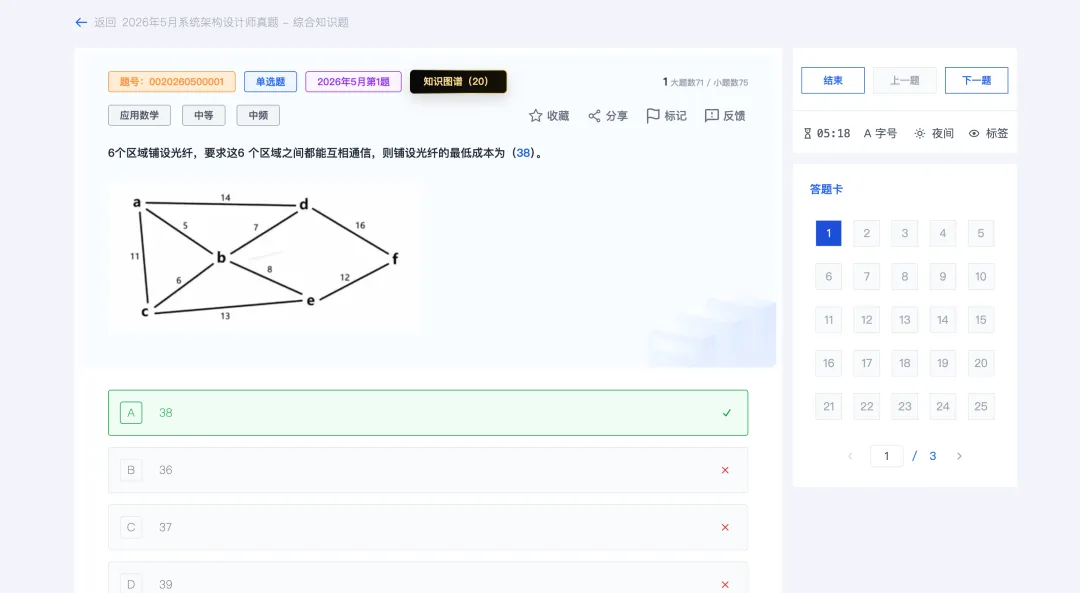Viewport: 1080px width, 593px height.
Task: Jump to question 6 in answer card
Action: coord(829,277)
